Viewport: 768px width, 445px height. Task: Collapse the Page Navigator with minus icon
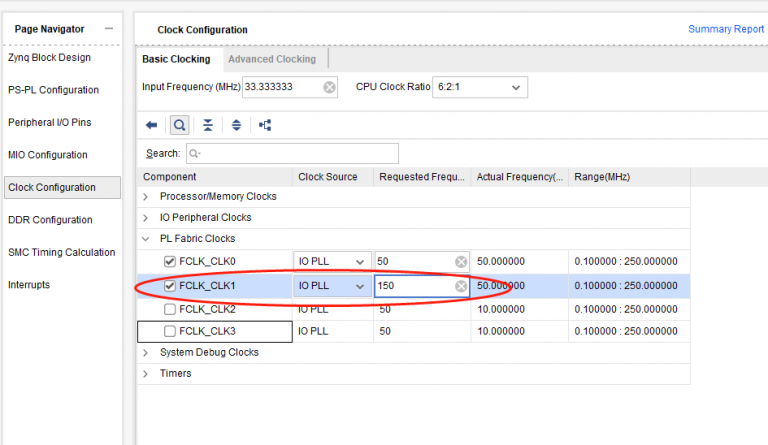109,29
